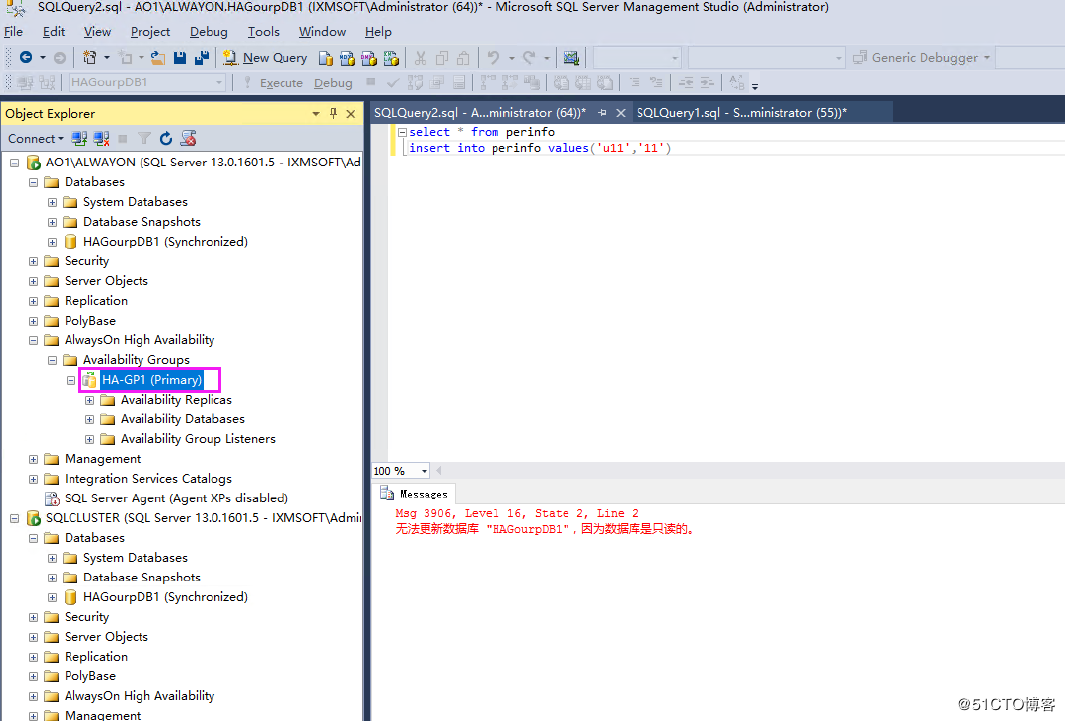Click the New Project icon in toolbar
This screenshot has height=721, width=1065.
89,58
